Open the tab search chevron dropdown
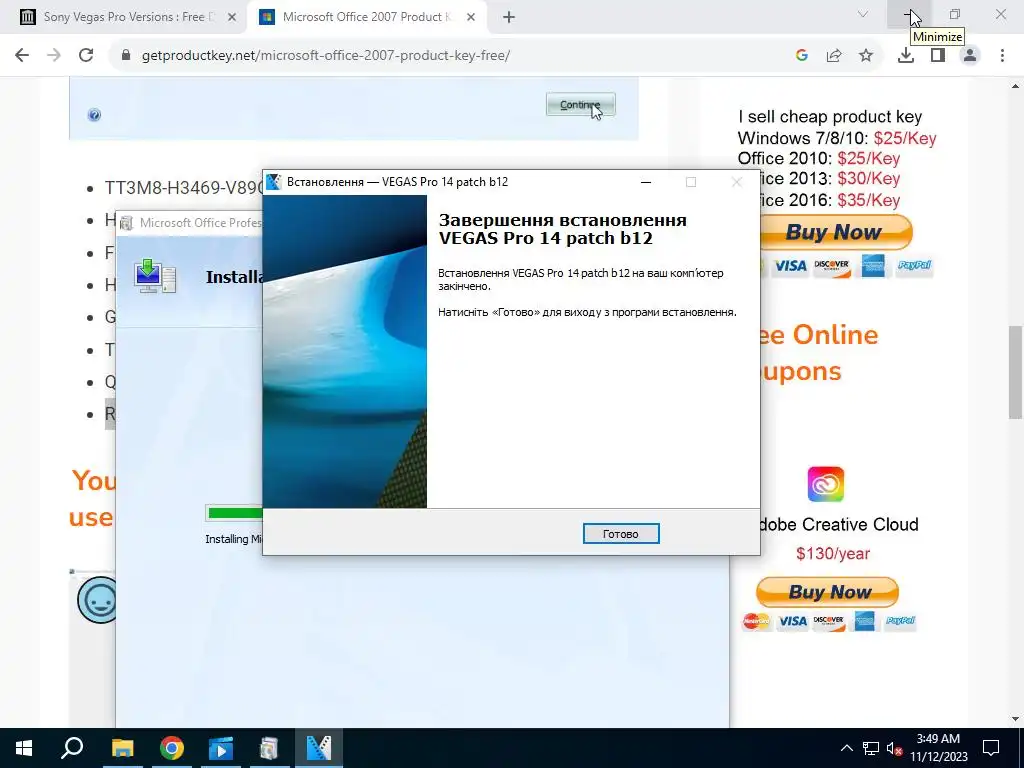 pos(863,14)
